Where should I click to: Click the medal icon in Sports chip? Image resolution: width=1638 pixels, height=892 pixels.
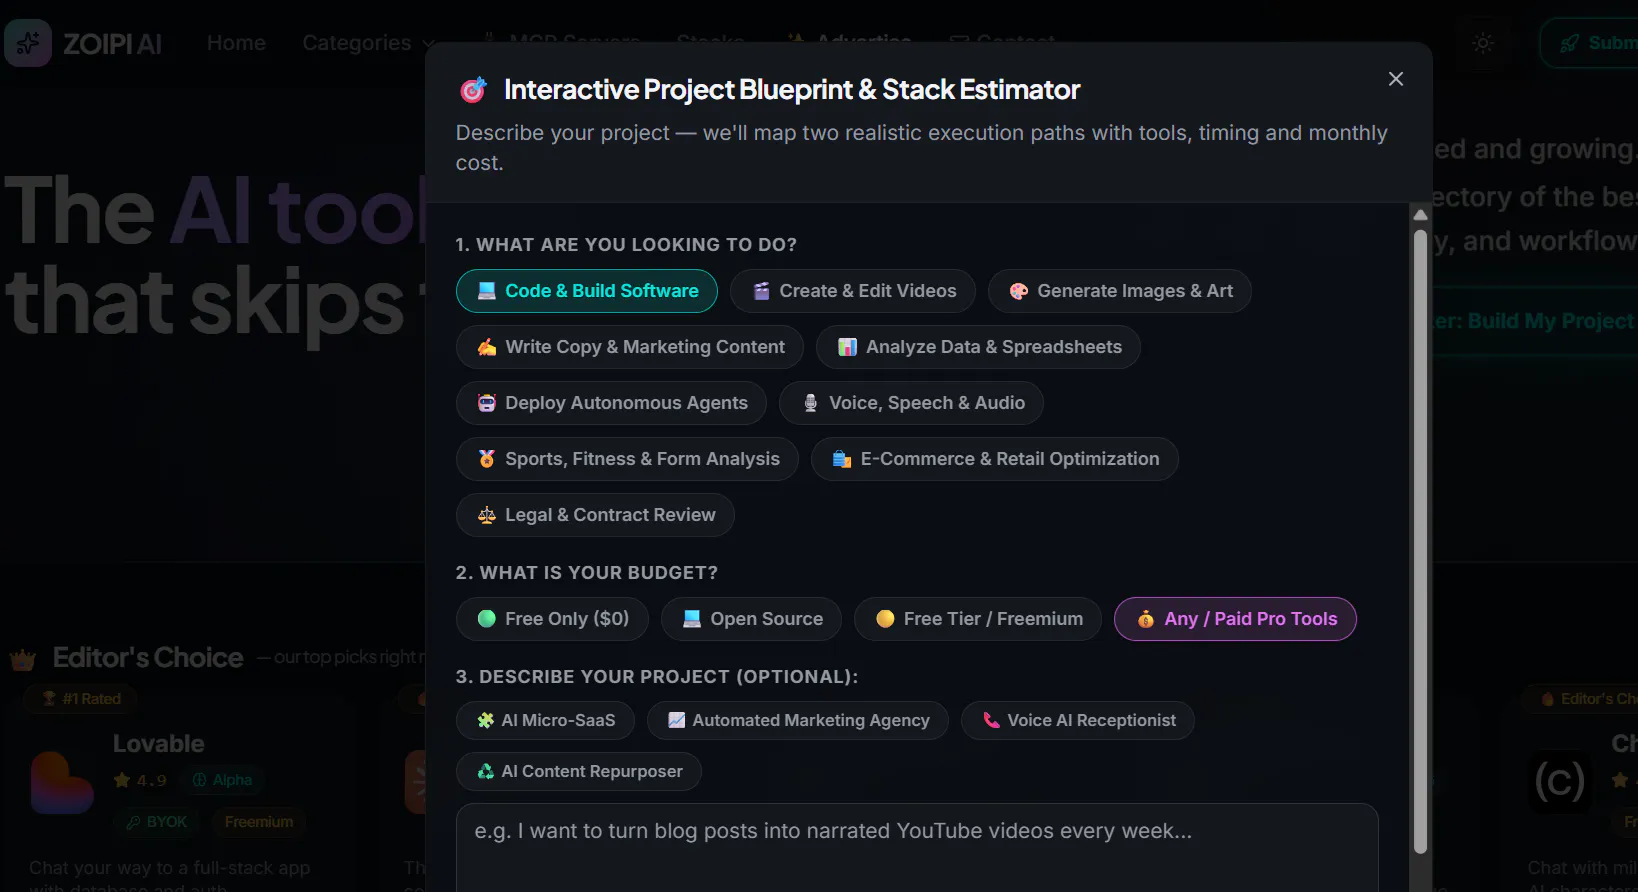tap(487, 459)
